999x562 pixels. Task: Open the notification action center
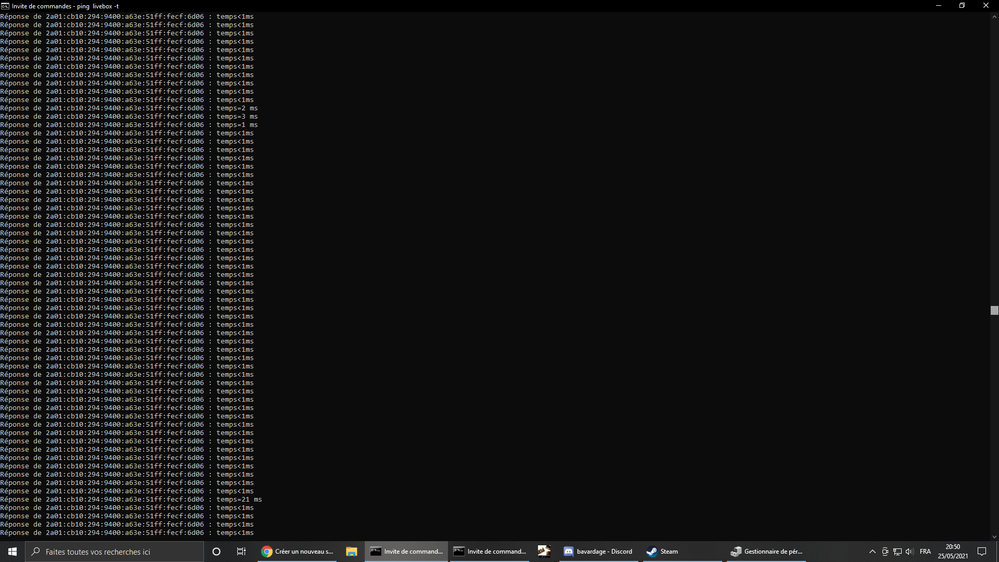coord(982,552)
